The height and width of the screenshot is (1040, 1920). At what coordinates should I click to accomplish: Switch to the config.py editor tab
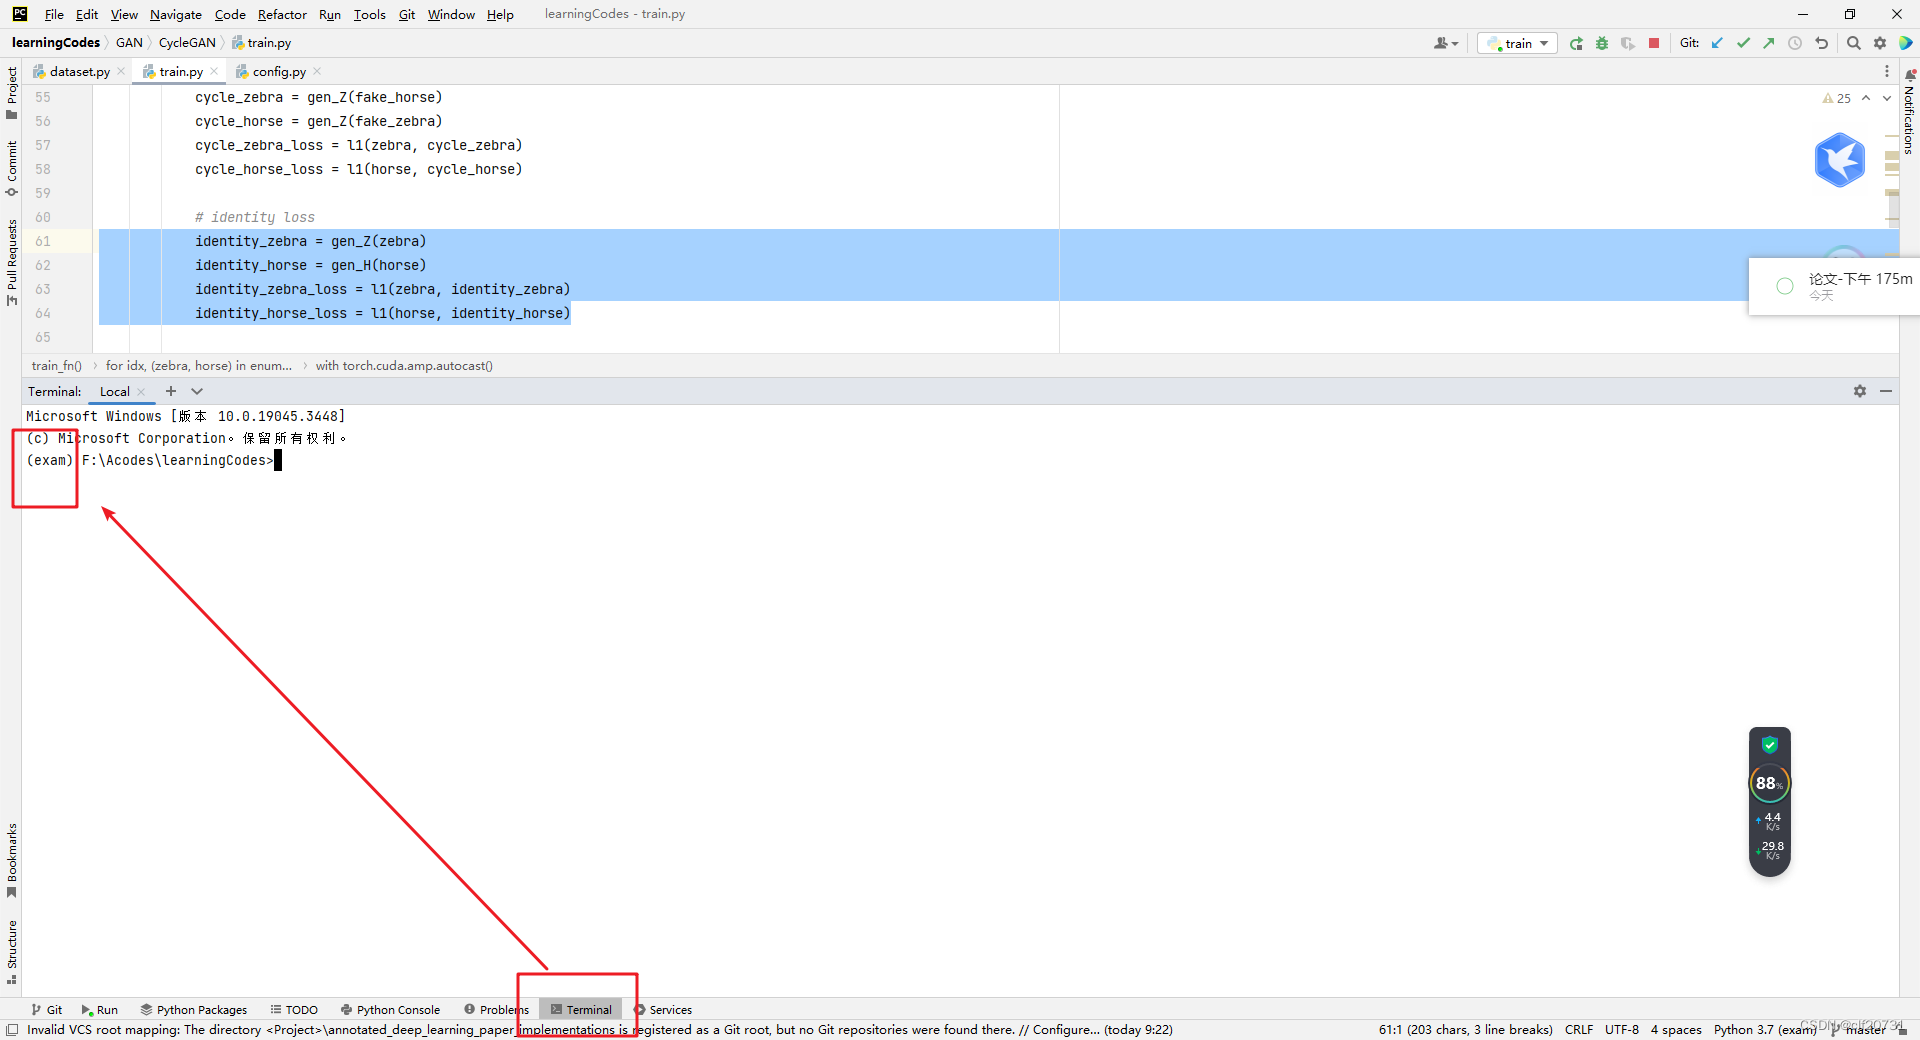coord(276,71)
